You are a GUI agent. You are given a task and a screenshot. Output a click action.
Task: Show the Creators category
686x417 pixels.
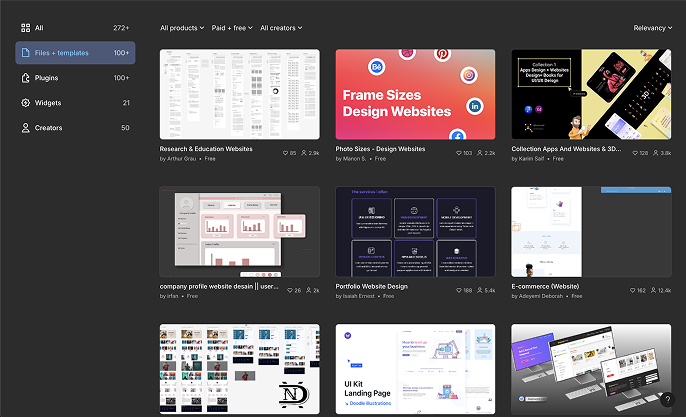point(75,128)
